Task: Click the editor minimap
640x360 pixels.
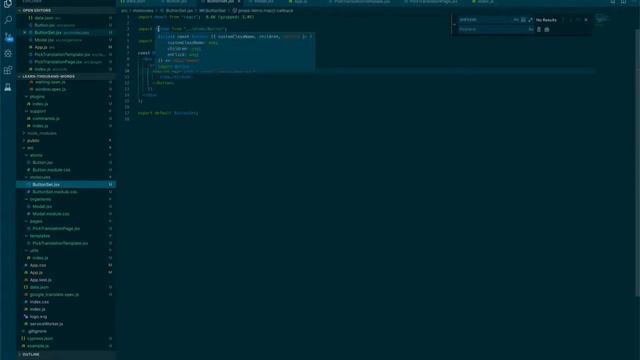Action: point(602,20)
